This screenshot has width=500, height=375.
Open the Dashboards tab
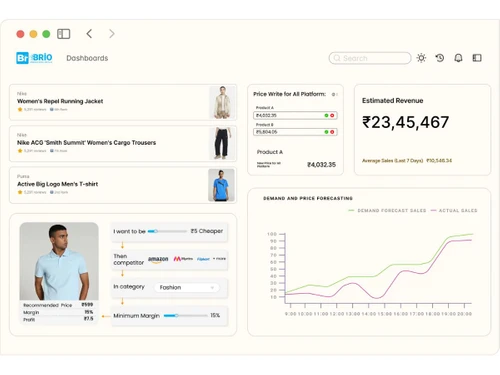click(x=87, y=58)
